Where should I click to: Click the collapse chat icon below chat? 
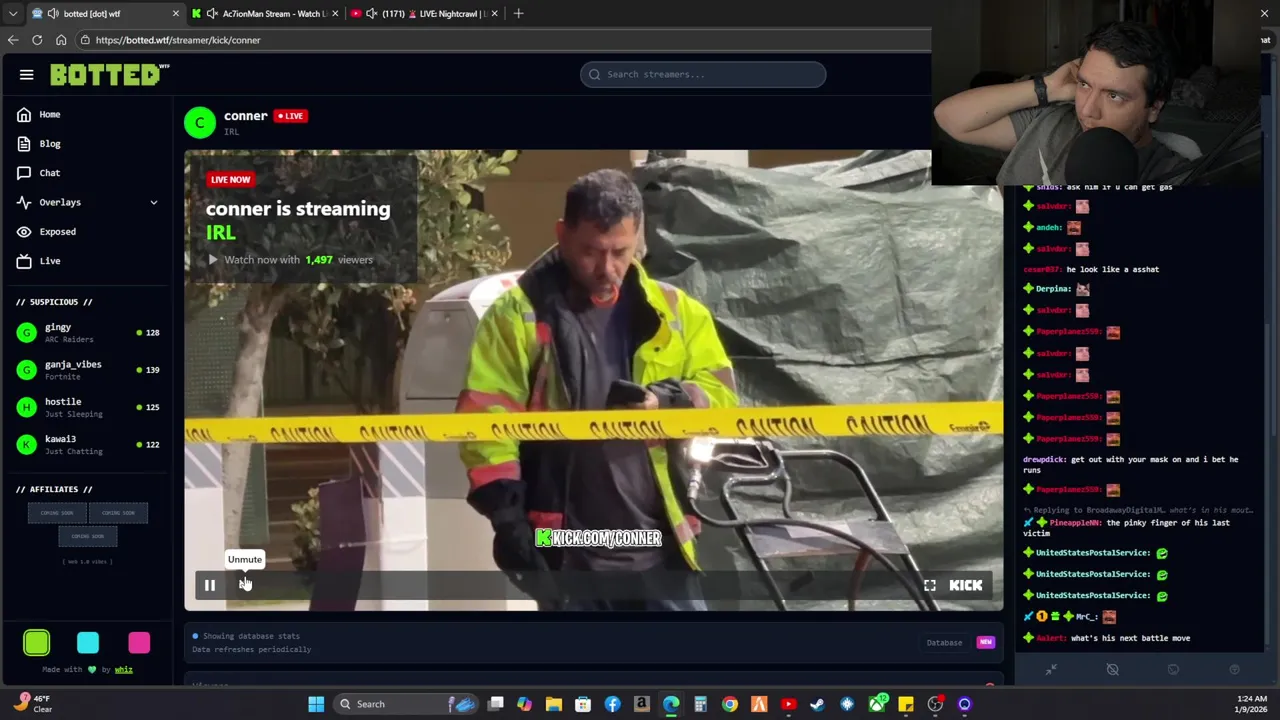[1051, 670]
